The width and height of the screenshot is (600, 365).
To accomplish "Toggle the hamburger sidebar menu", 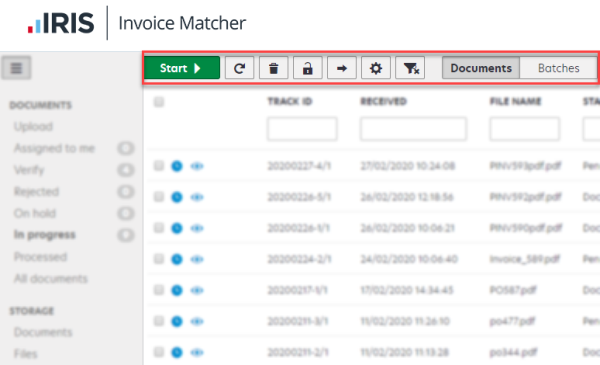I will 16,68.
